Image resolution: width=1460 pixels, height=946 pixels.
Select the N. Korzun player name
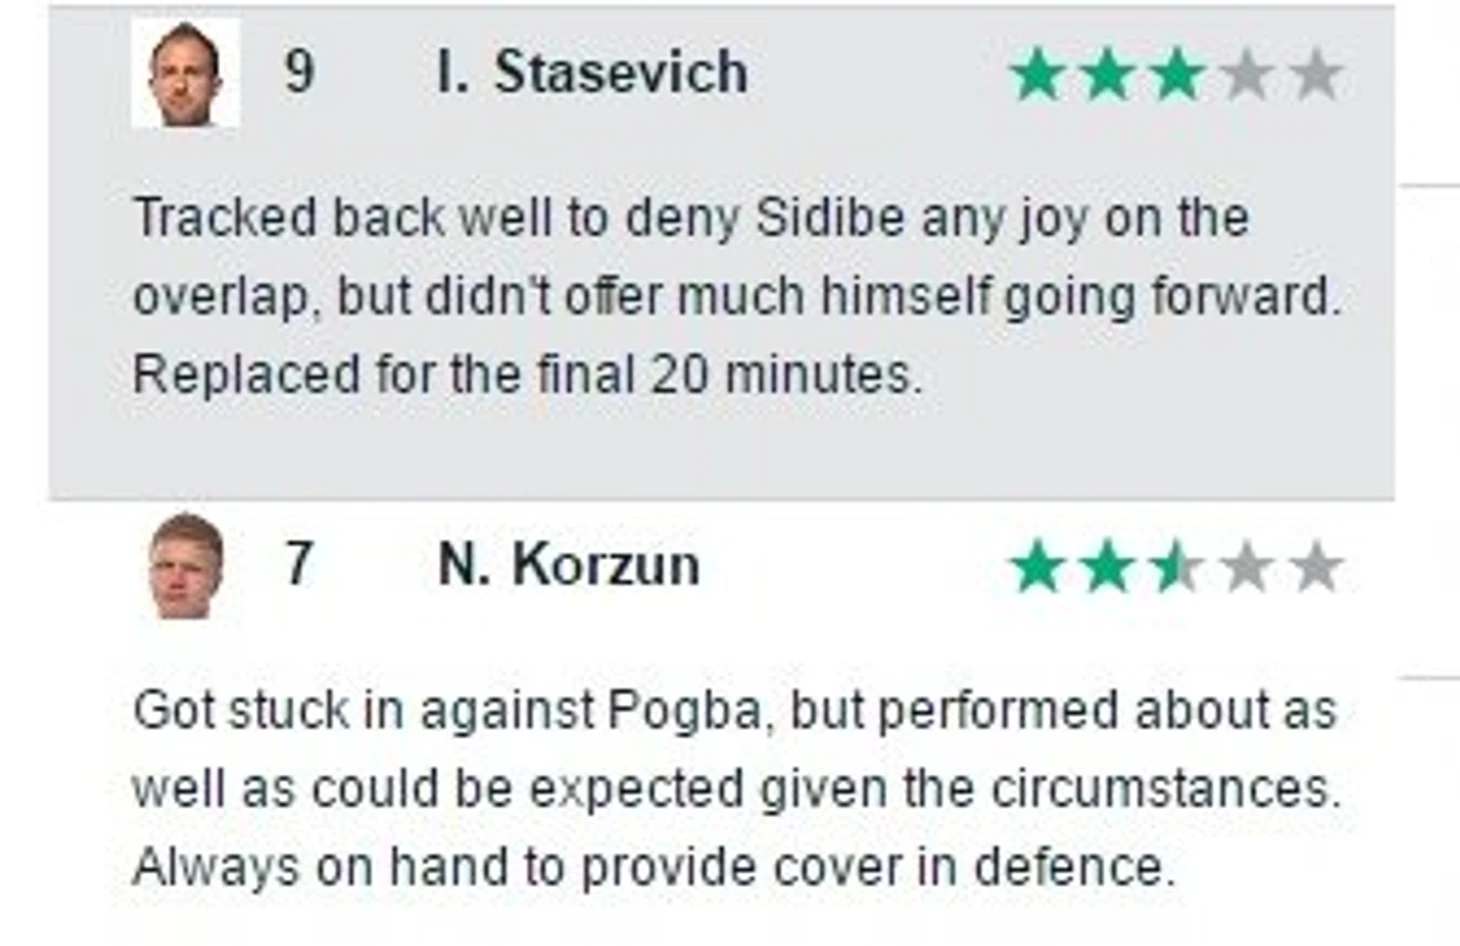click(568, 565)
